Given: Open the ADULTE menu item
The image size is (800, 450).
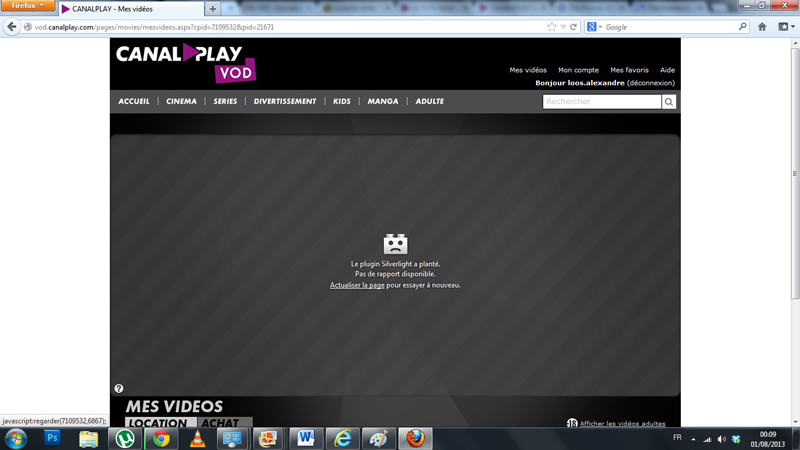Looking at the screenshot, I should [430, 102].
